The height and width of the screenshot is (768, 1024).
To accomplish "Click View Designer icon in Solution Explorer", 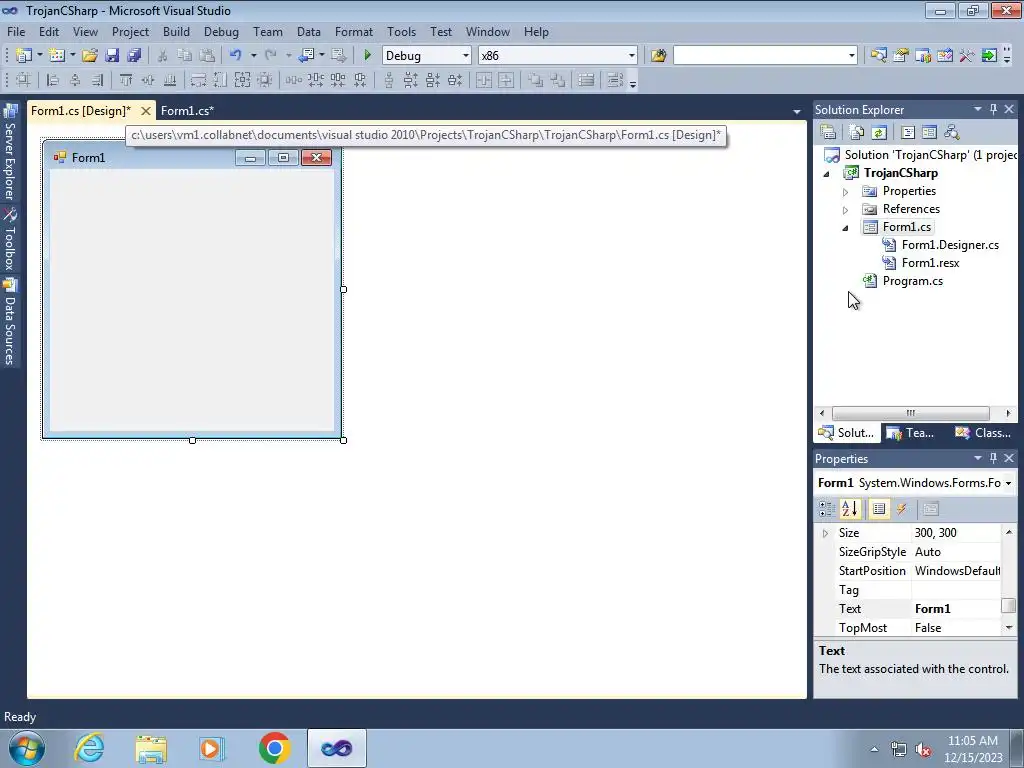I will 929,132.
